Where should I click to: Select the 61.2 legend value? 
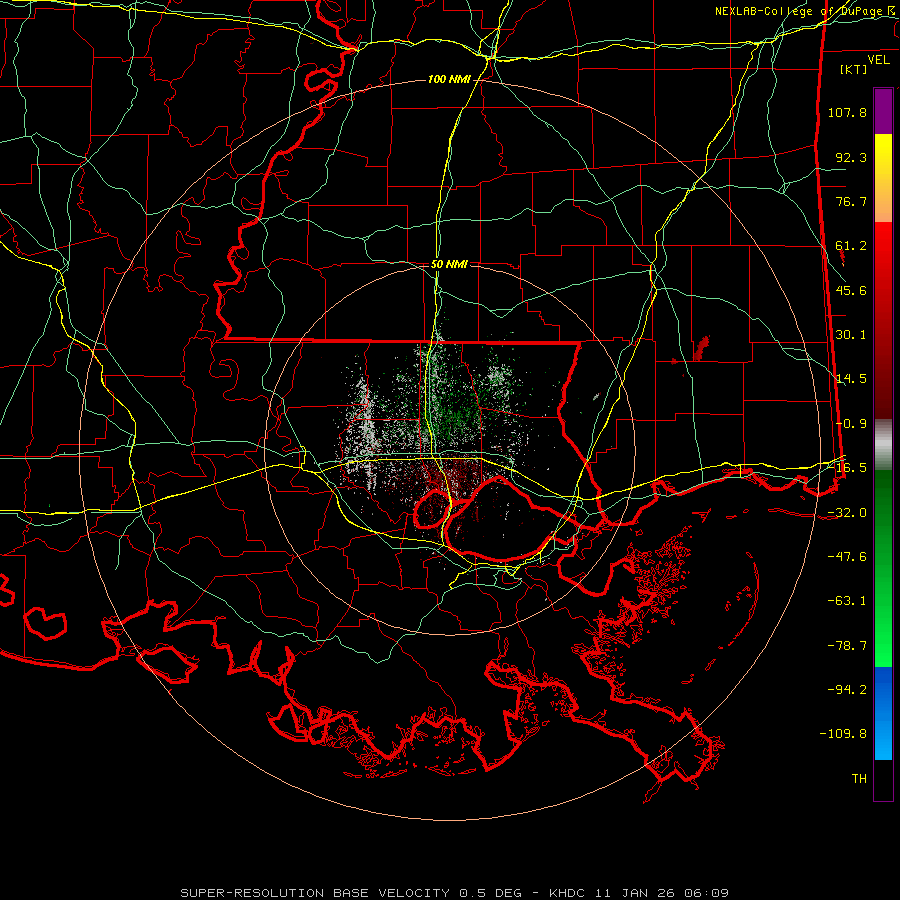pyautogui.click(x=851, y=246)
